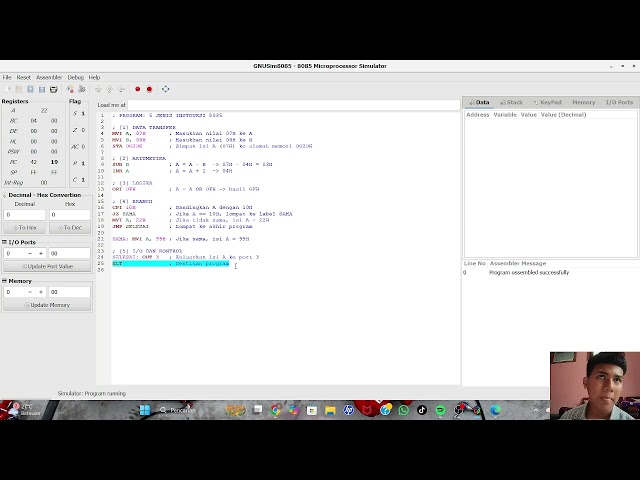
Task: Click the To Dec button
Action: tap(70, 228)
